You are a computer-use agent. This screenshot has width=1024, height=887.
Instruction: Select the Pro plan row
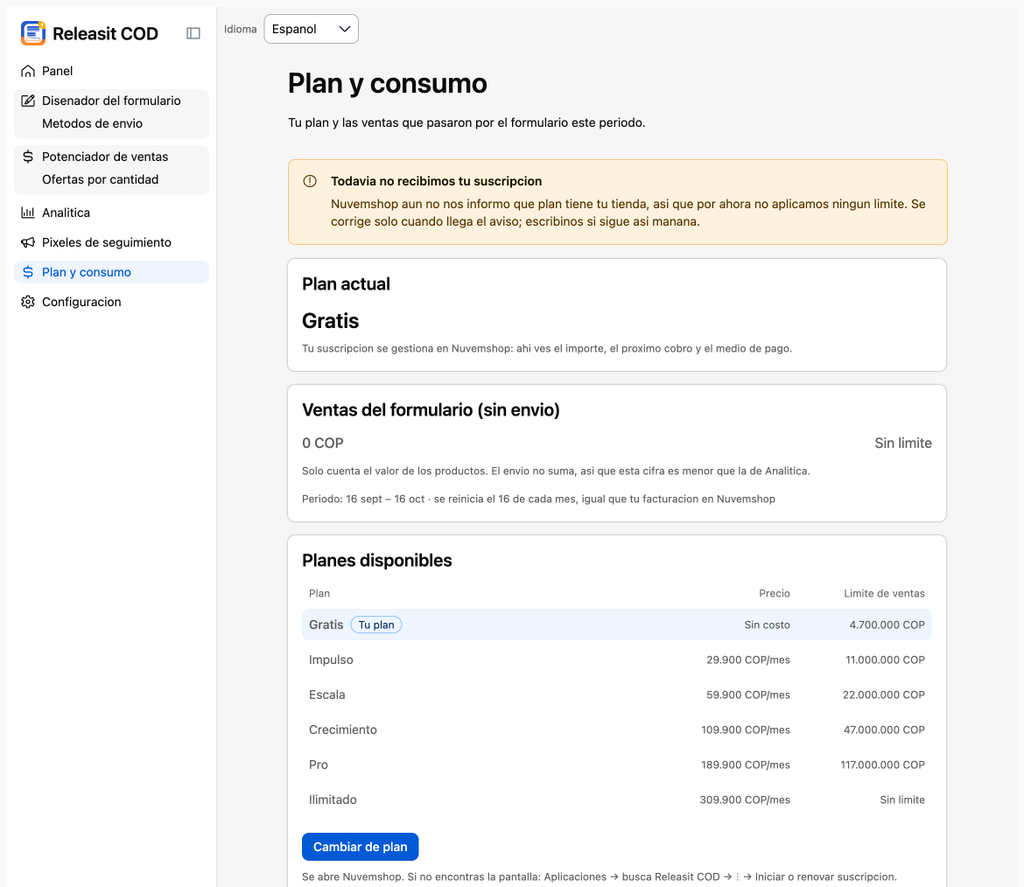[616, 765]
